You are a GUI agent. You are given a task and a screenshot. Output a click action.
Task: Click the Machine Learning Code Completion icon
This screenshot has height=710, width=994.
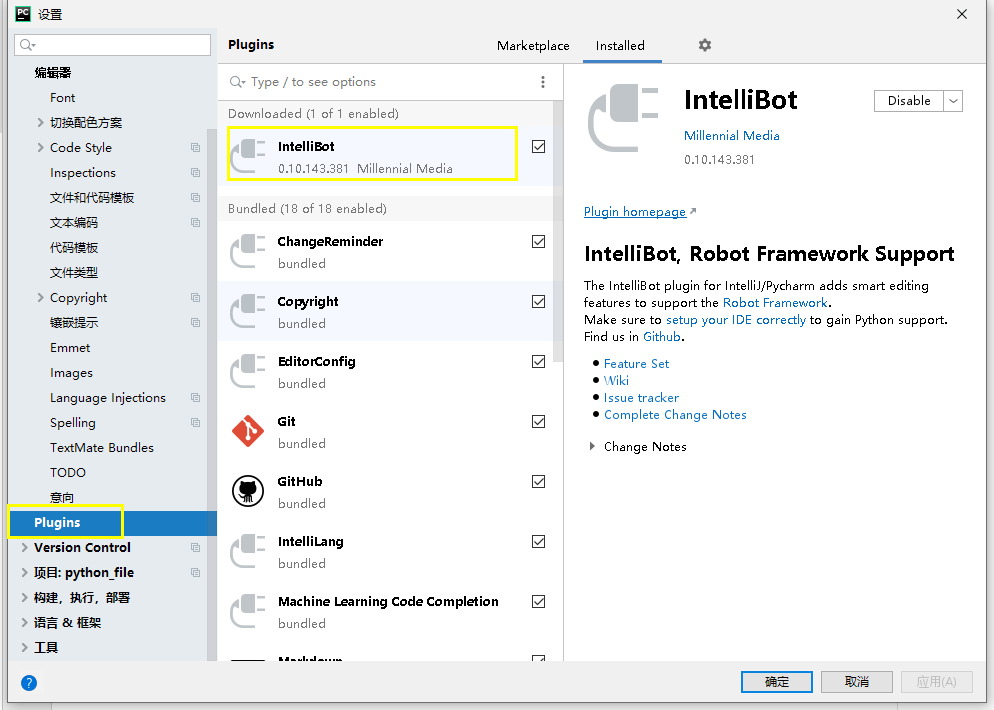pyautogui.click(x=248, y=611)
